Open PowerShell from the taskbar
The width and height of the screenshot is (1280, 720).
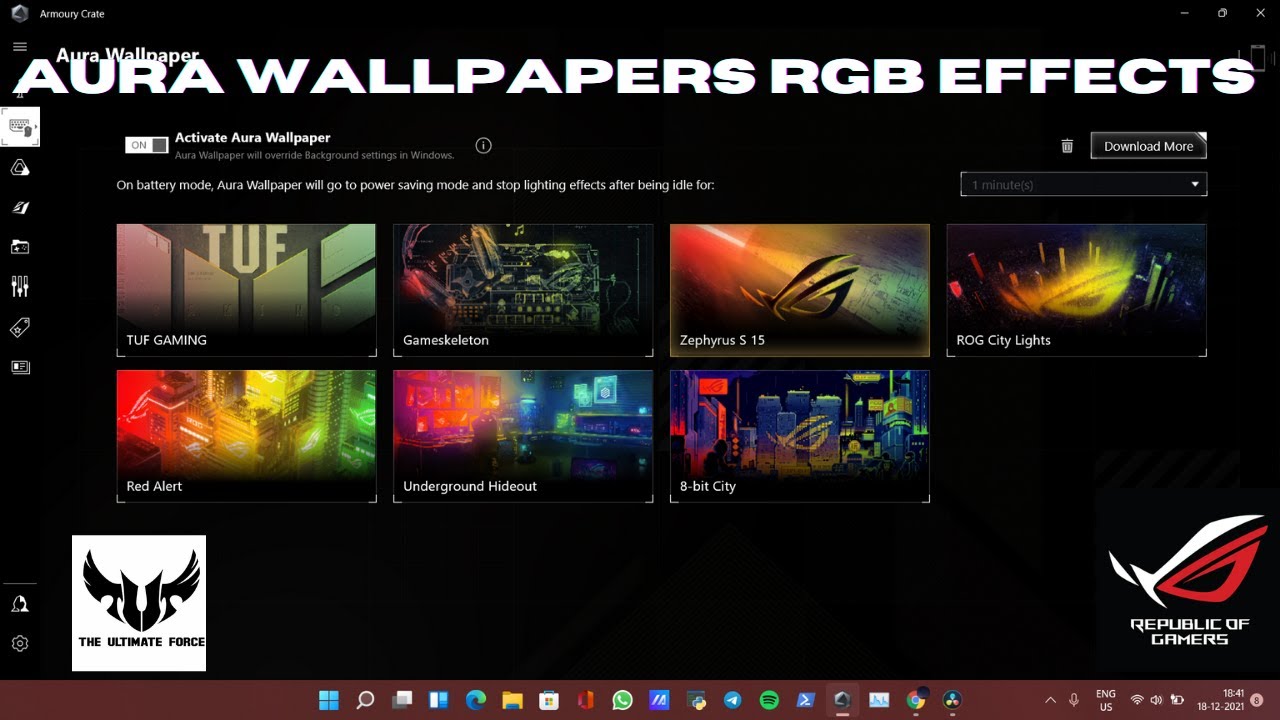806,700
